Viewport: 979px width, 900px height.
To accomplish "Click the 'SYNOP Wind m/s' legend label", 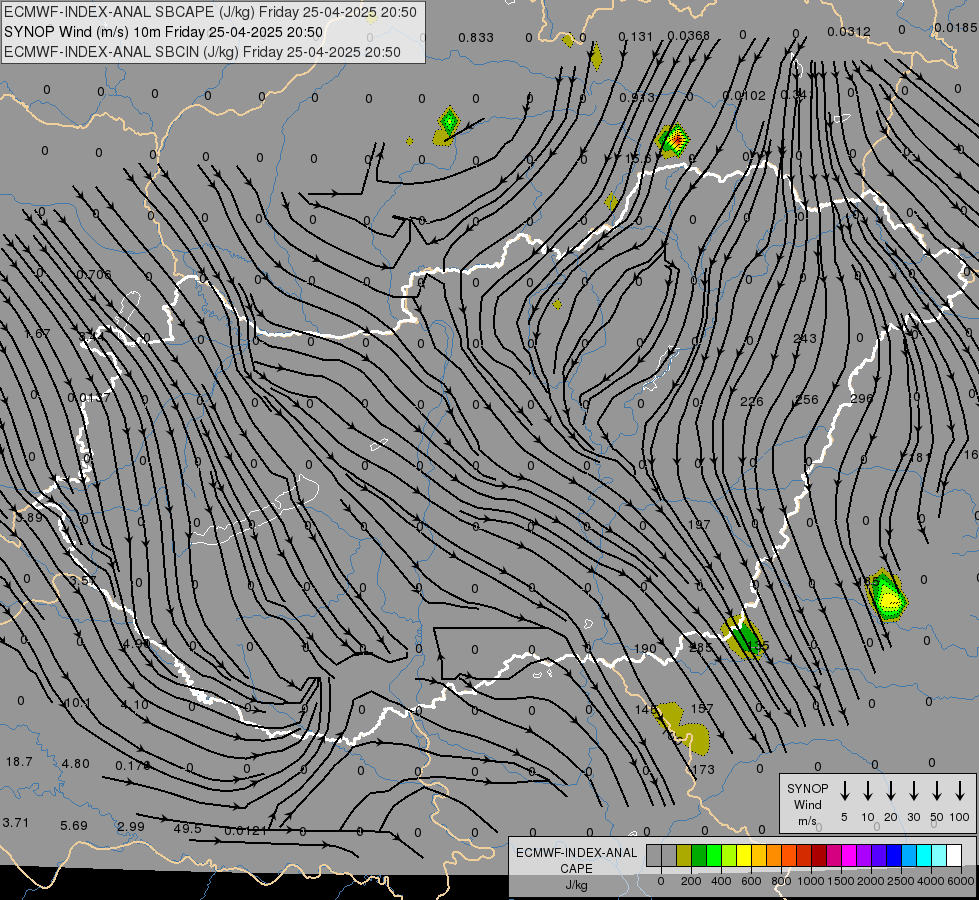I will click(807, 804).
